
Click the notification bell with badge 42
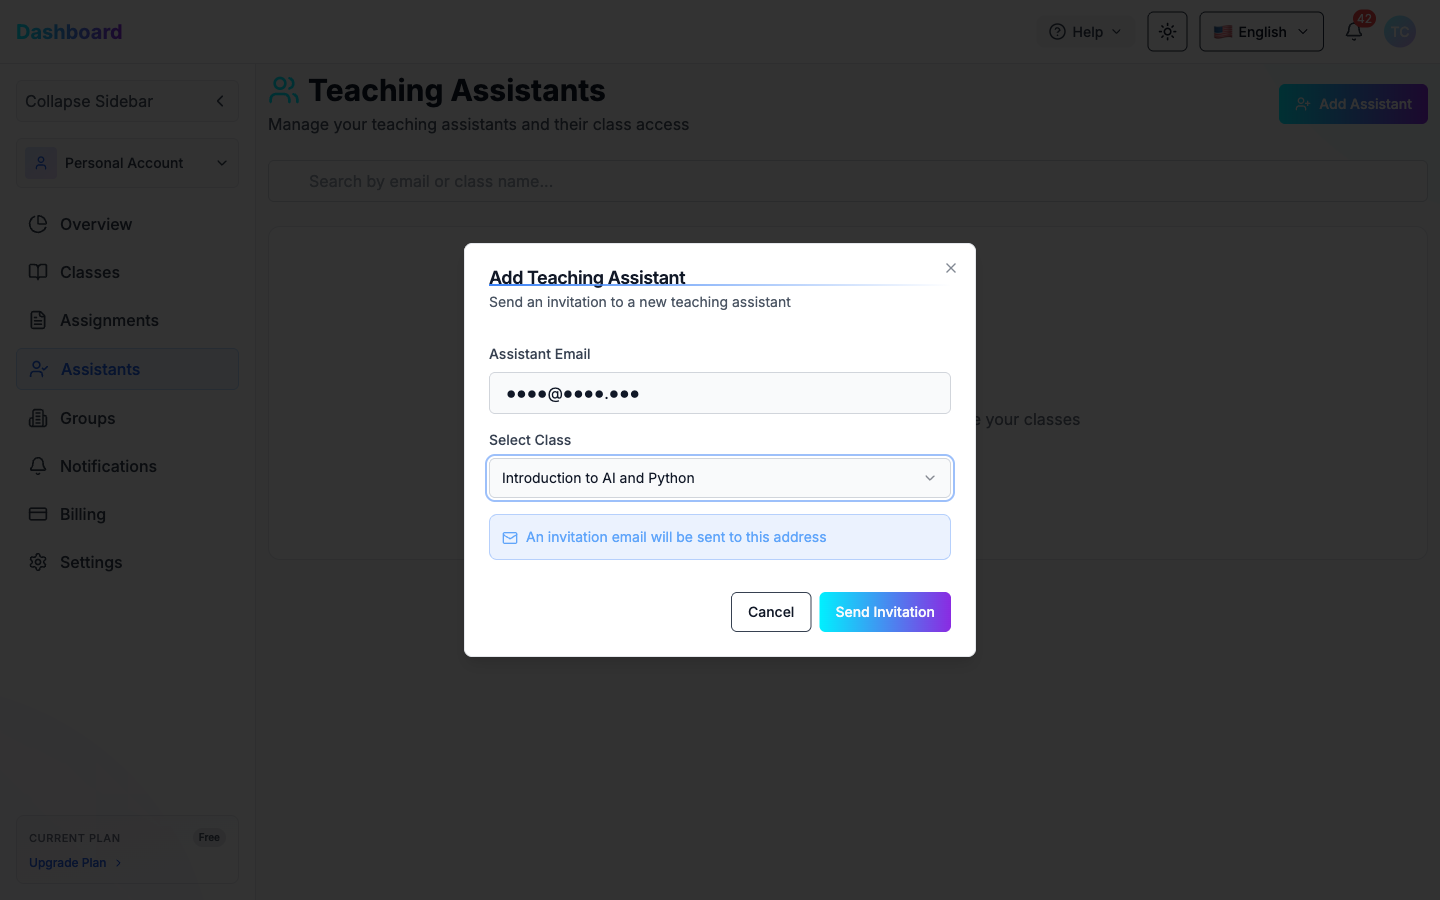click(1353, 31)
